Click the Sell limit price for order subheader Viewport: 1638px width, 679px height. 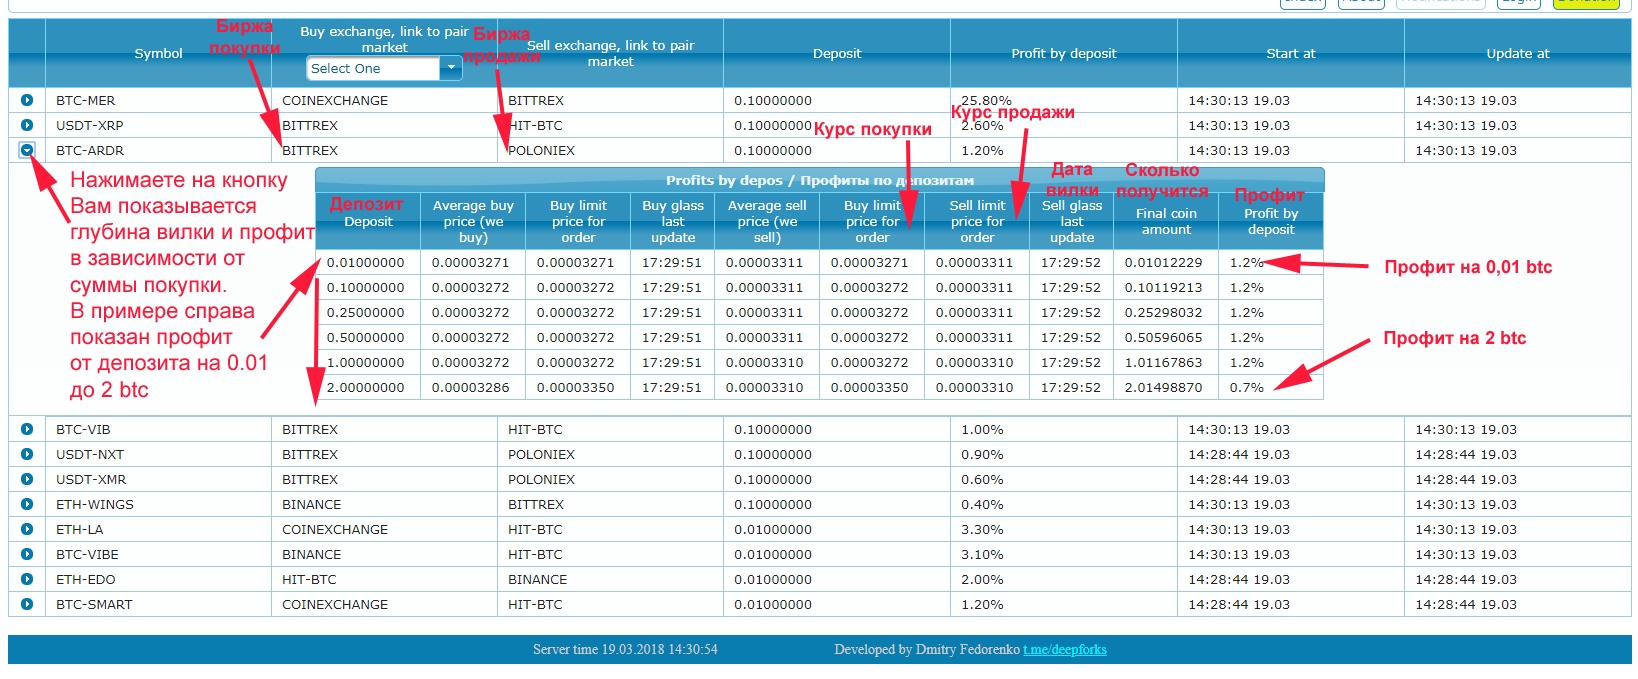pos(977,221)
